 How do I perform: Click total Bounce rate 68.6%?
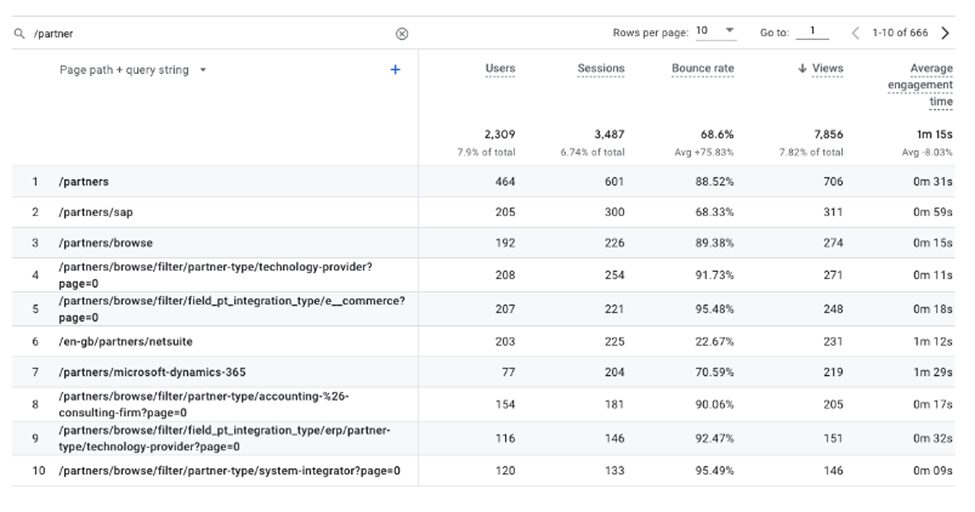[x=717, y=134]
